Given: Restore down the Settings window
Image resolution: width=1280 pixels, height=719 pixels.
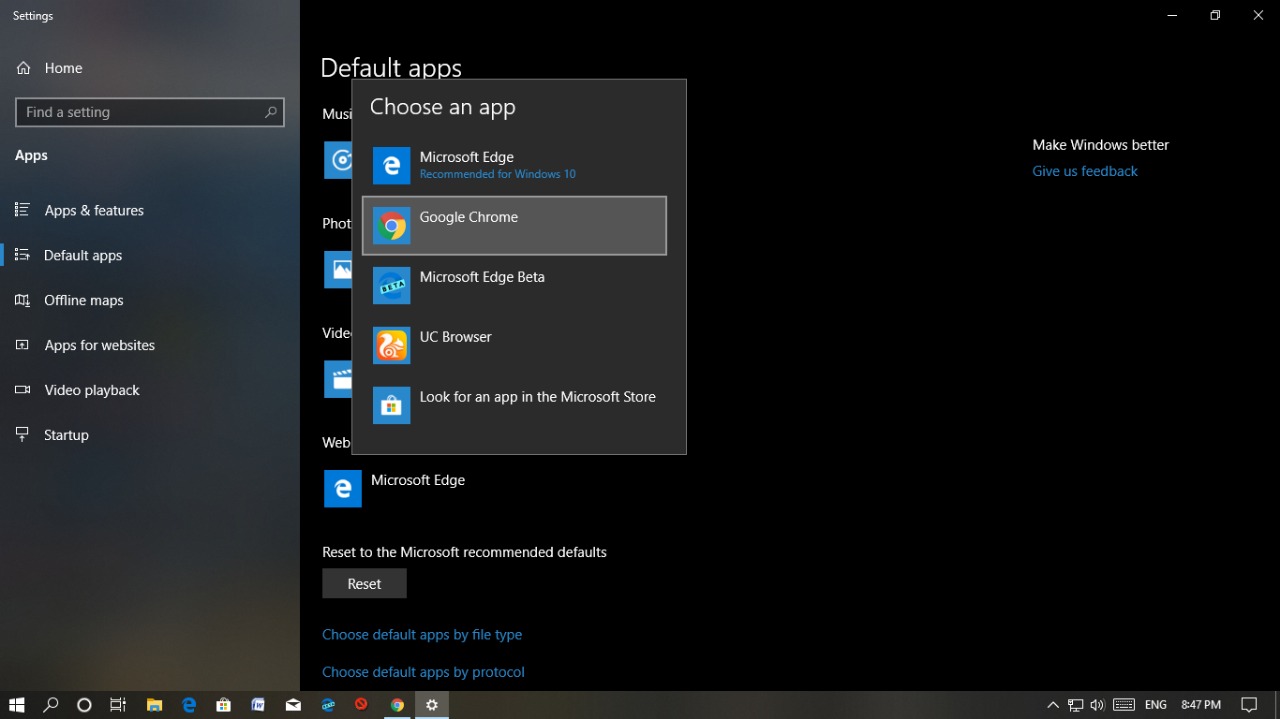Looking at the screenshot, I should pos(1215,16).
